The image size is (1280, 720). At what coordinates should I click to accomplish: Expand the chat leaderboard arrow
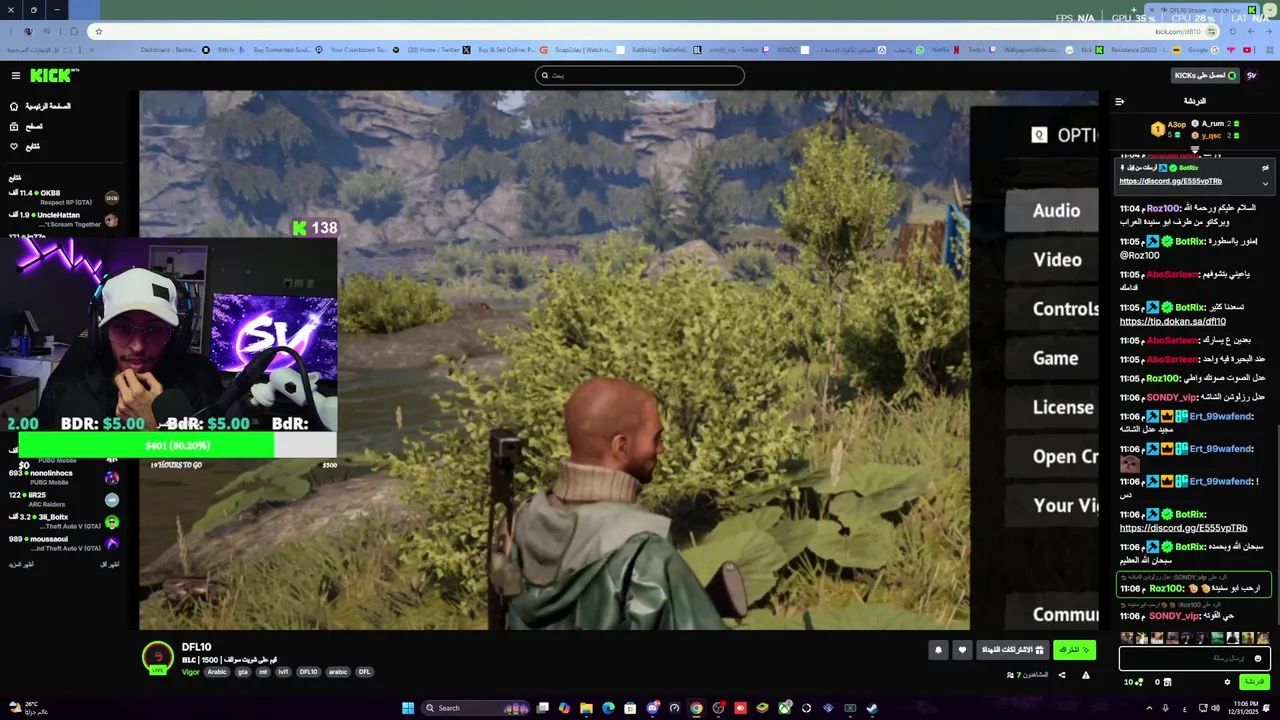click(x=1194, y=149)
